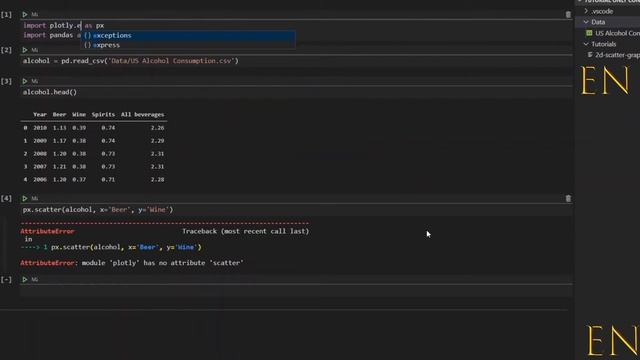Click the 'Year' column header in output table

[x=40, y=115]
